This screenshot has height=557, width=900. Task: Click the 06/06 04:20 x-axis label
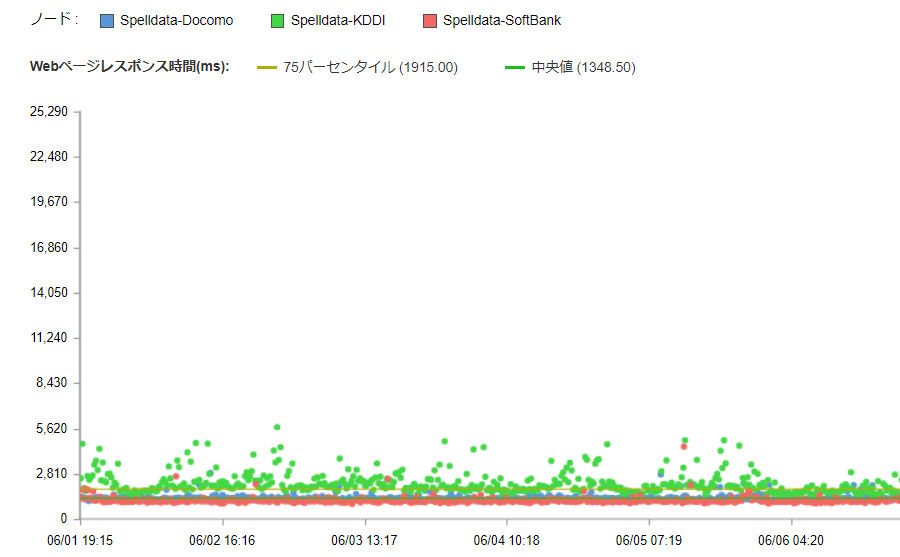(x=792, y=540)
